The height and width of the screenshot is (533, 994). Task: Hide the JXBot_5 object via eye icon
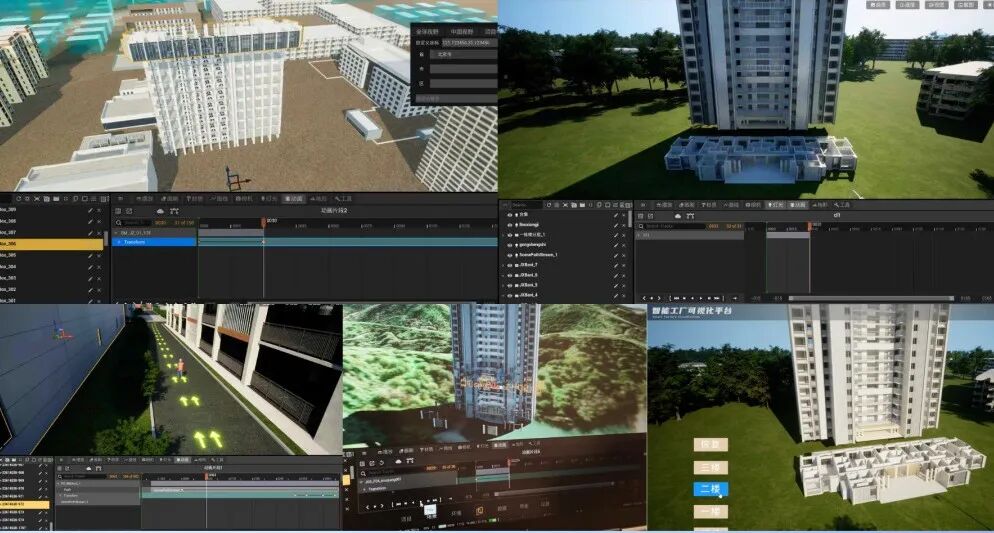[x=510, y=285]
